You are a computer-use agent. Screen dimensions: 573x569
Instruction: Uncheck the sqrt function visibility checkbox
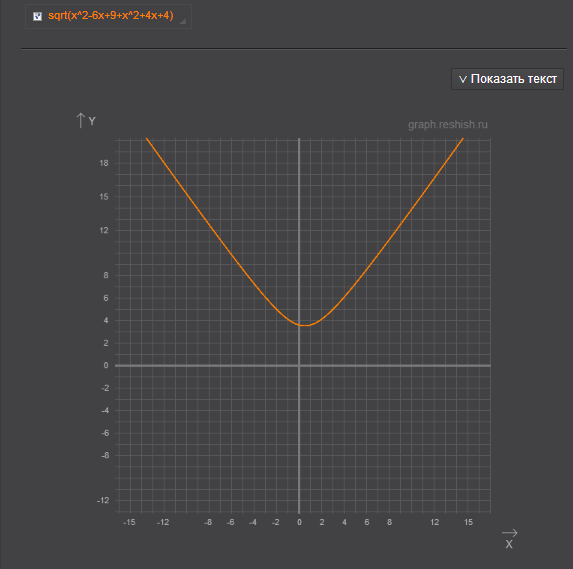pos(37,16)
